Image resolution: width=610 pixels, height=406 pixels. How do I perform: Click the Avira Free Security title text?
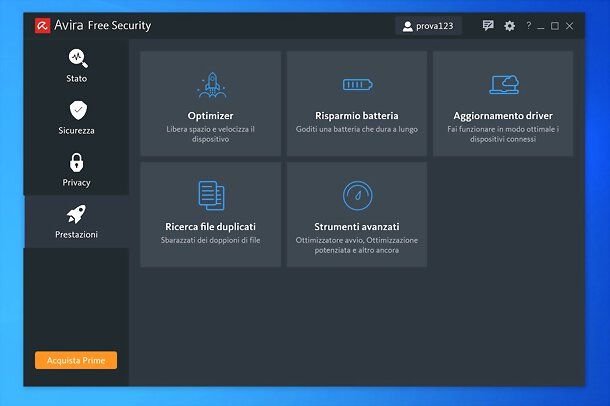click(103, 26)
